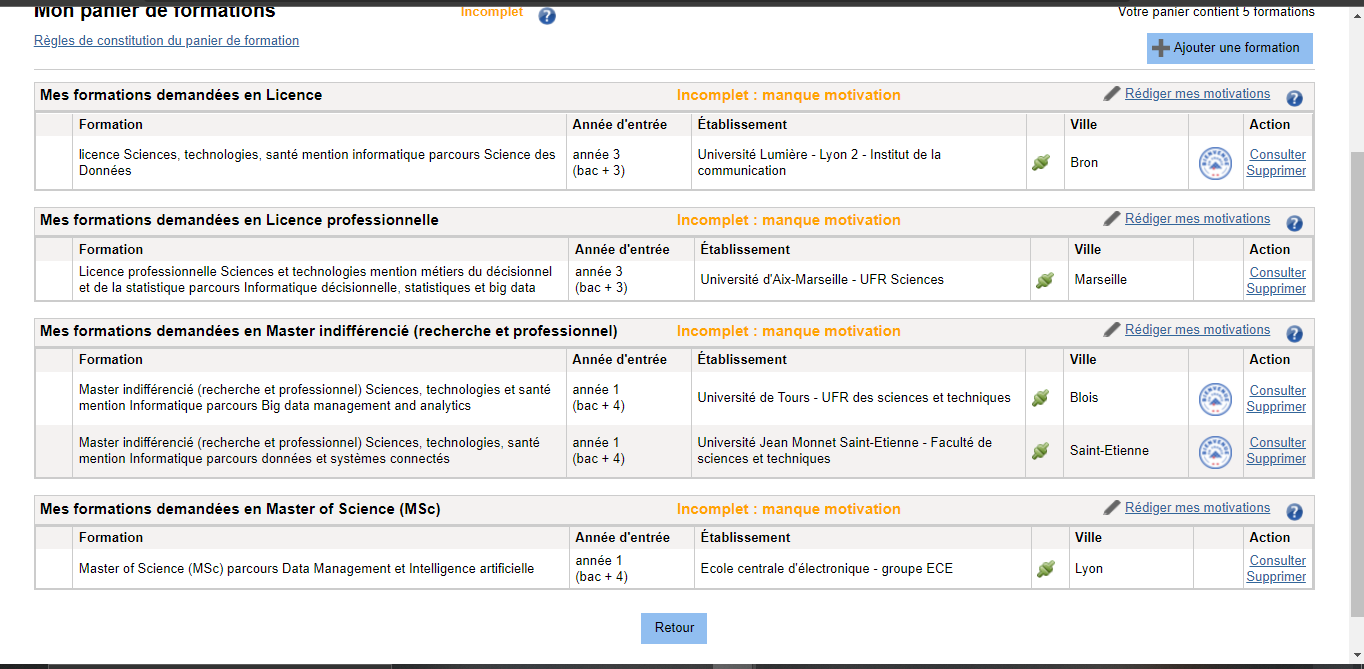
Task: Open Règles de constitution du panier link
Action: click(x=166, y=41)
